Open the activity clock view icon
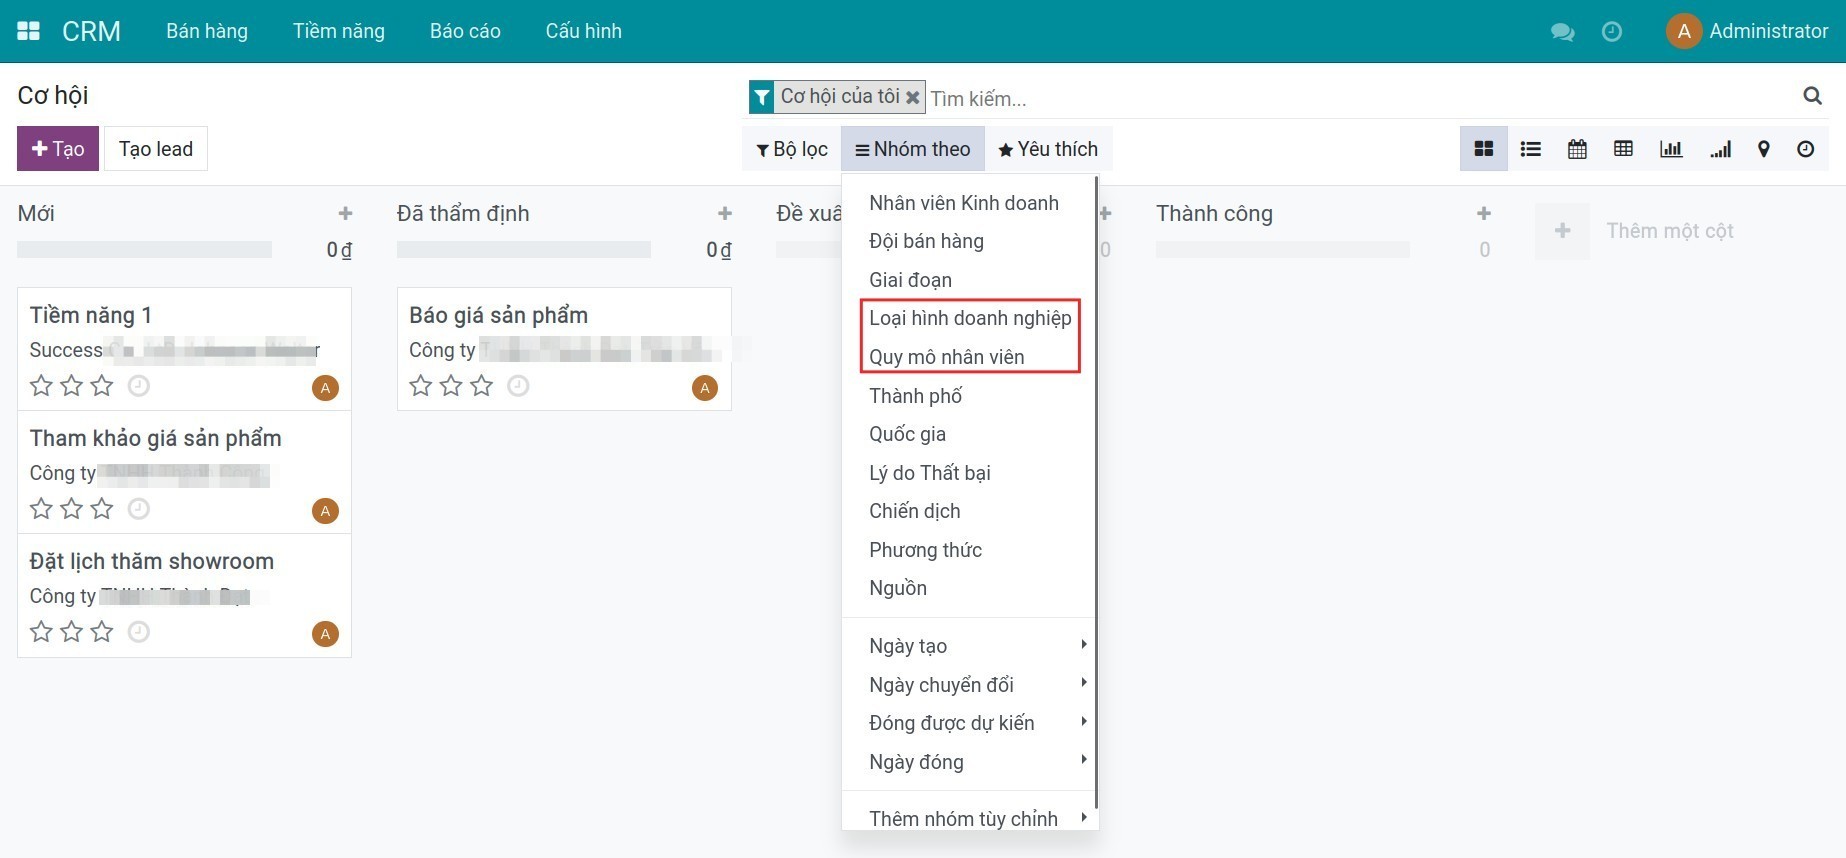This screenshot has height=858, width=1846. coord(1805,149)
